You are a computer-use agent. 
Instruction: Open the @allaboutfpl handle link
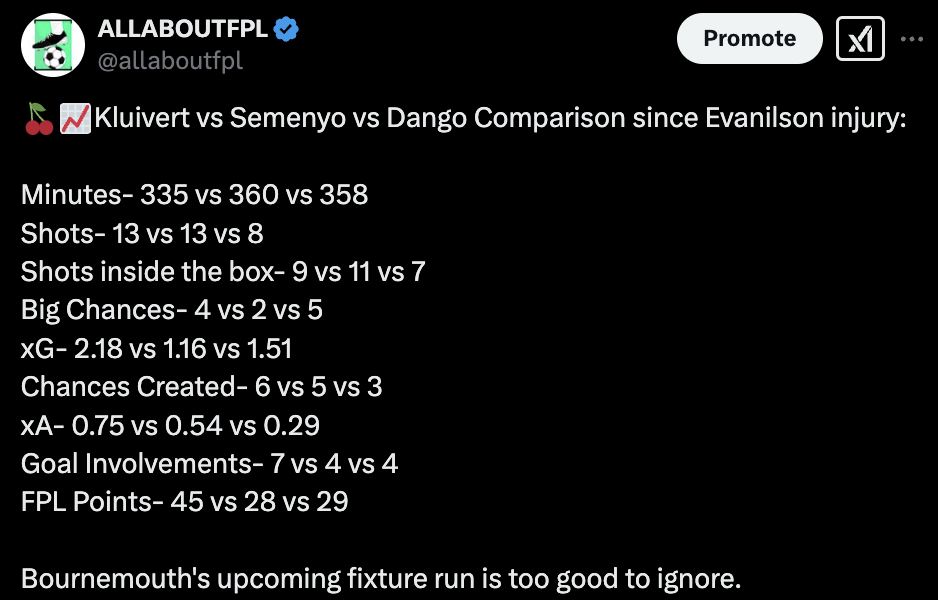(x=170, y=60)
